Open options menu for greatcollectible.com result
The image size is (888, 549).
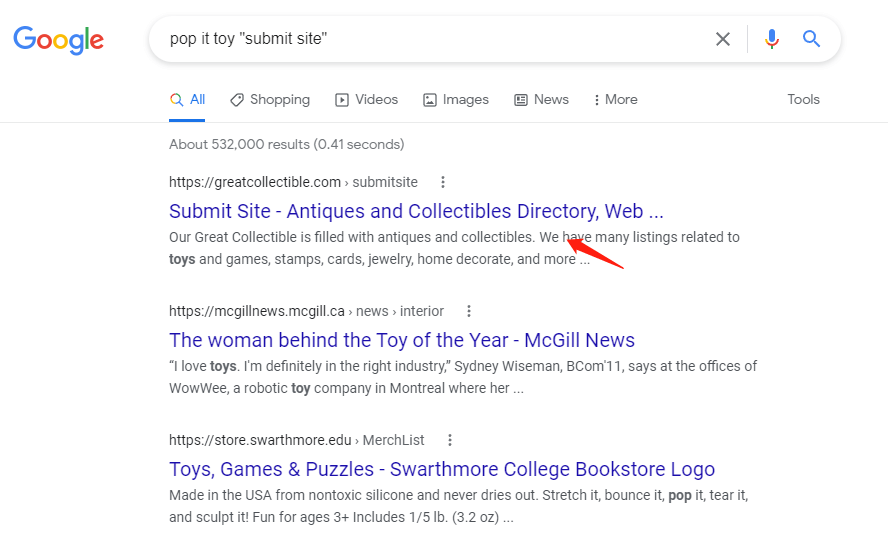(443, 182)
